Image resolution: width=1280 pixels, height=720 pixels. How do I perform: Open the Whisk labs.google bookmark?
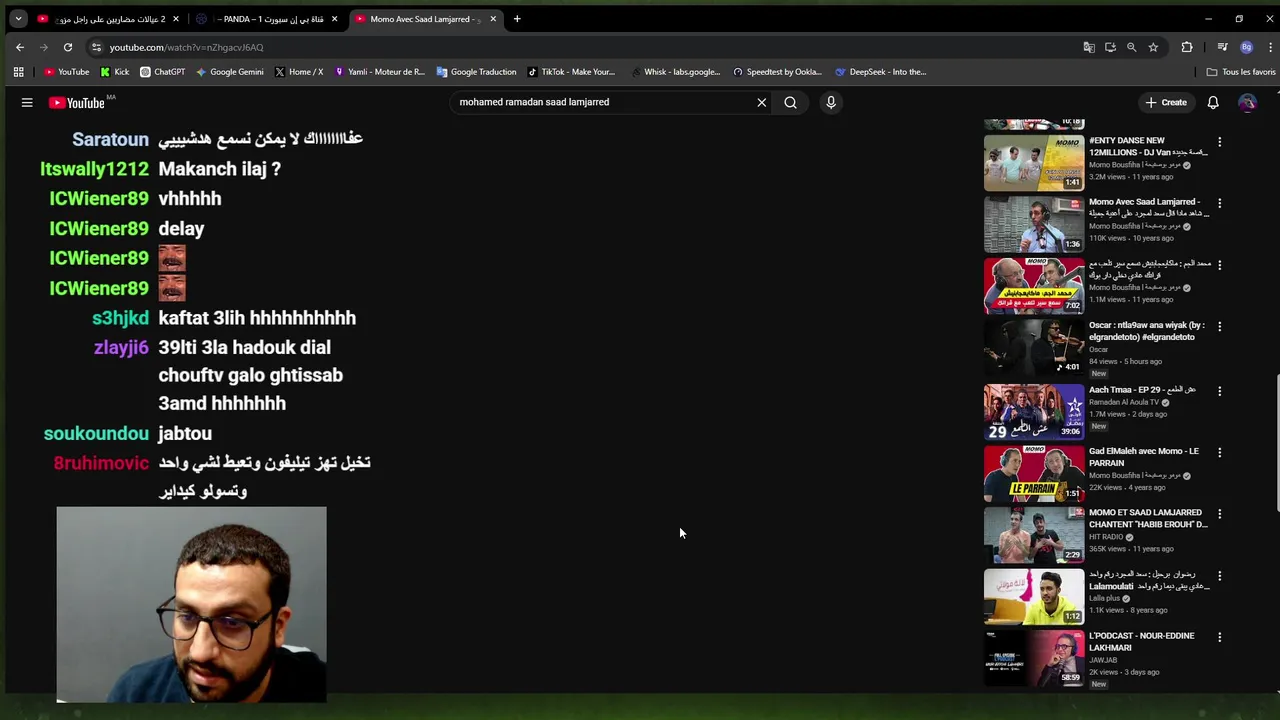tap(676, 72)
